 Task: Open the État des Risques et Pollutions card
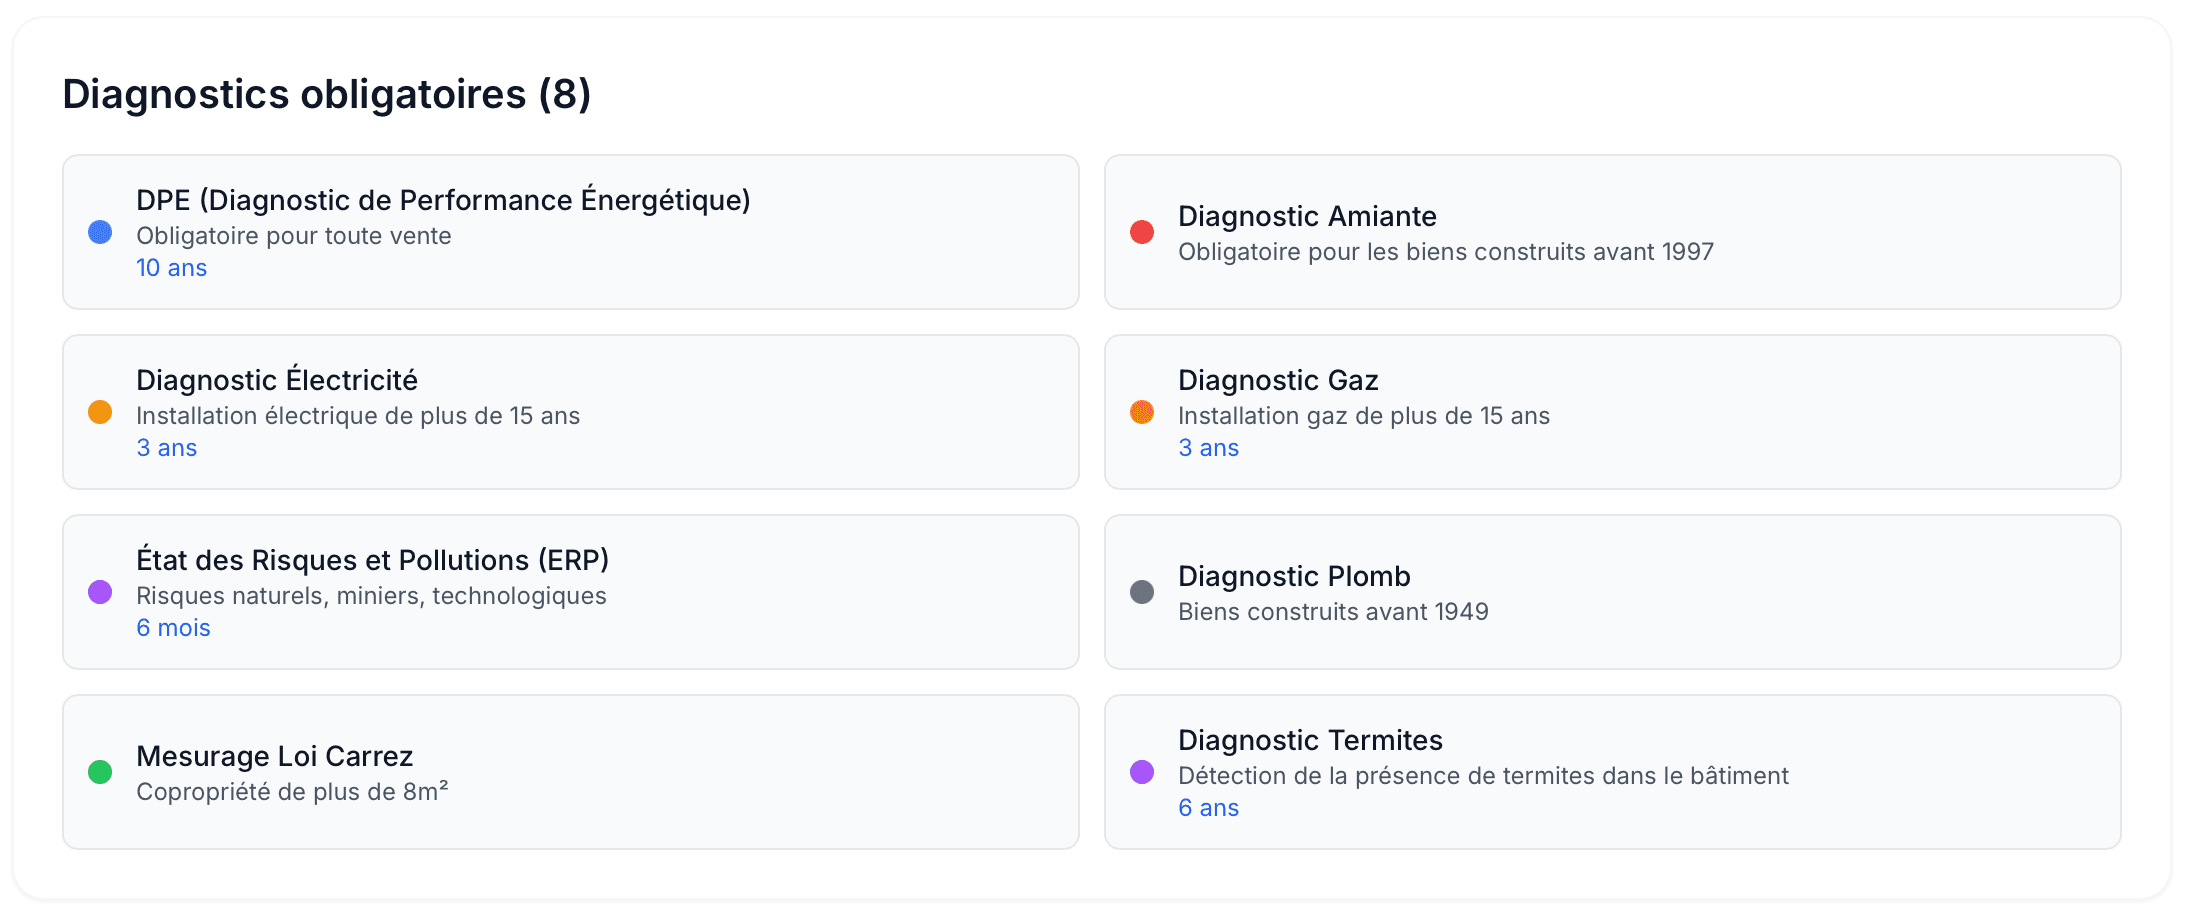[570, 591]
